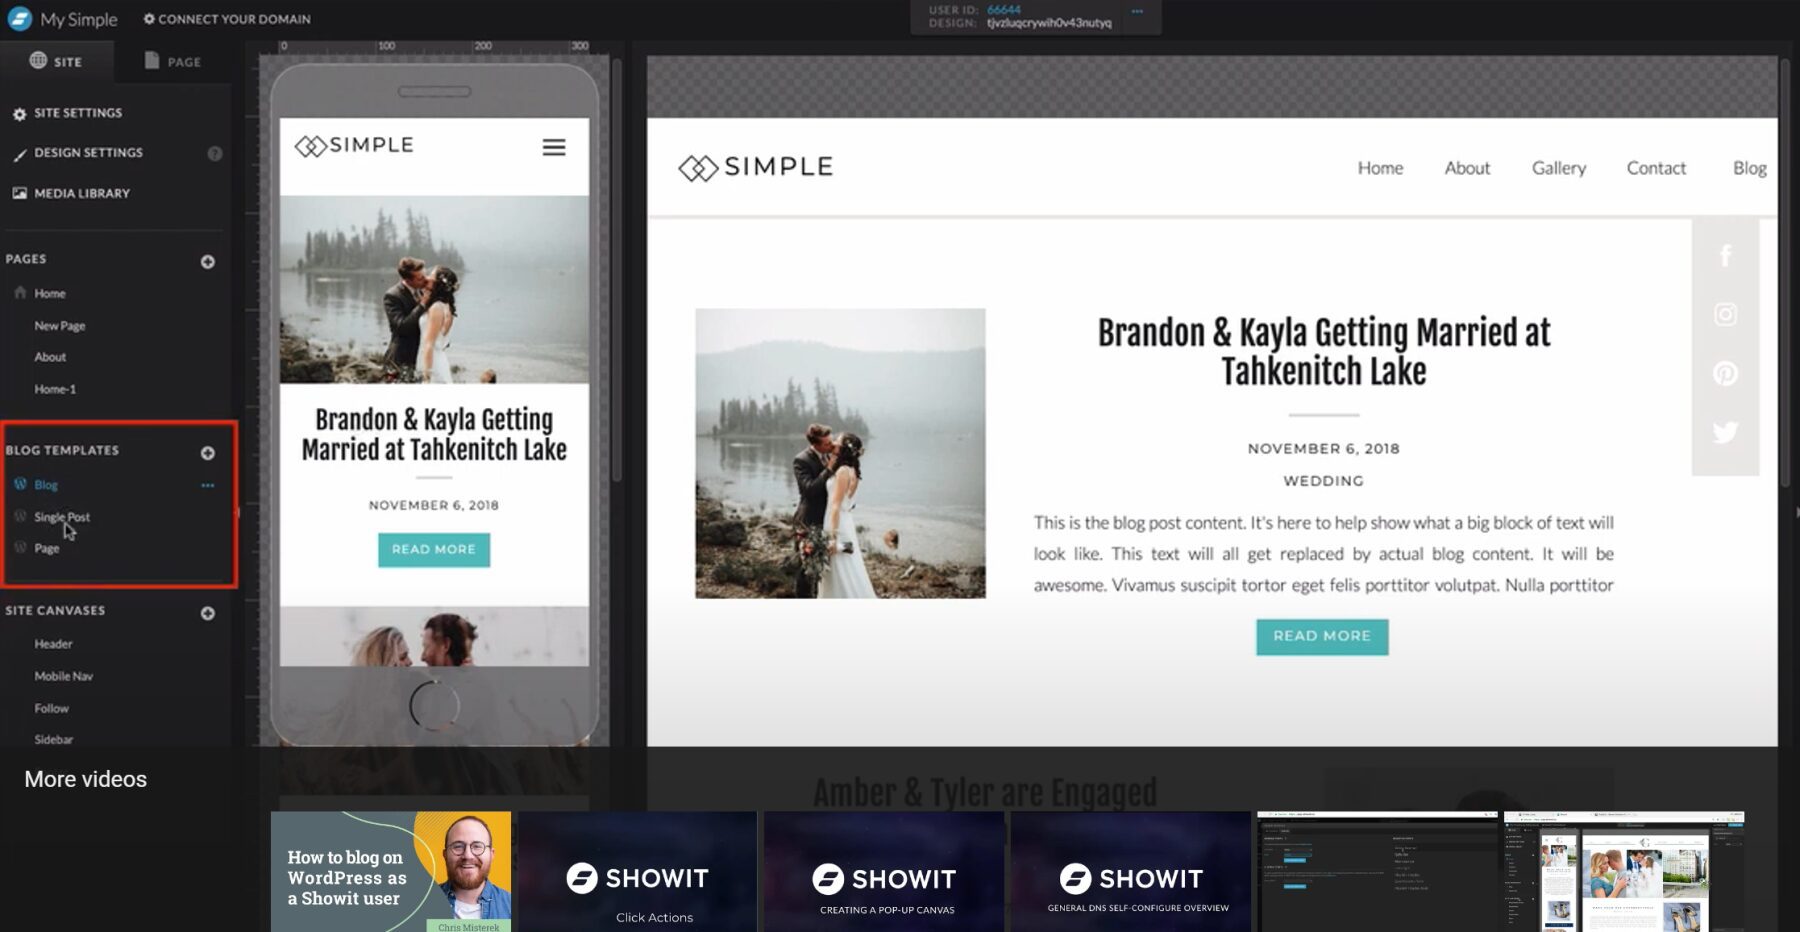Image resolution: width=1800 pixels, height=932 pixels.
Task: Open the Blog template ellipsis options menu
Action: [x=207, y=484]
